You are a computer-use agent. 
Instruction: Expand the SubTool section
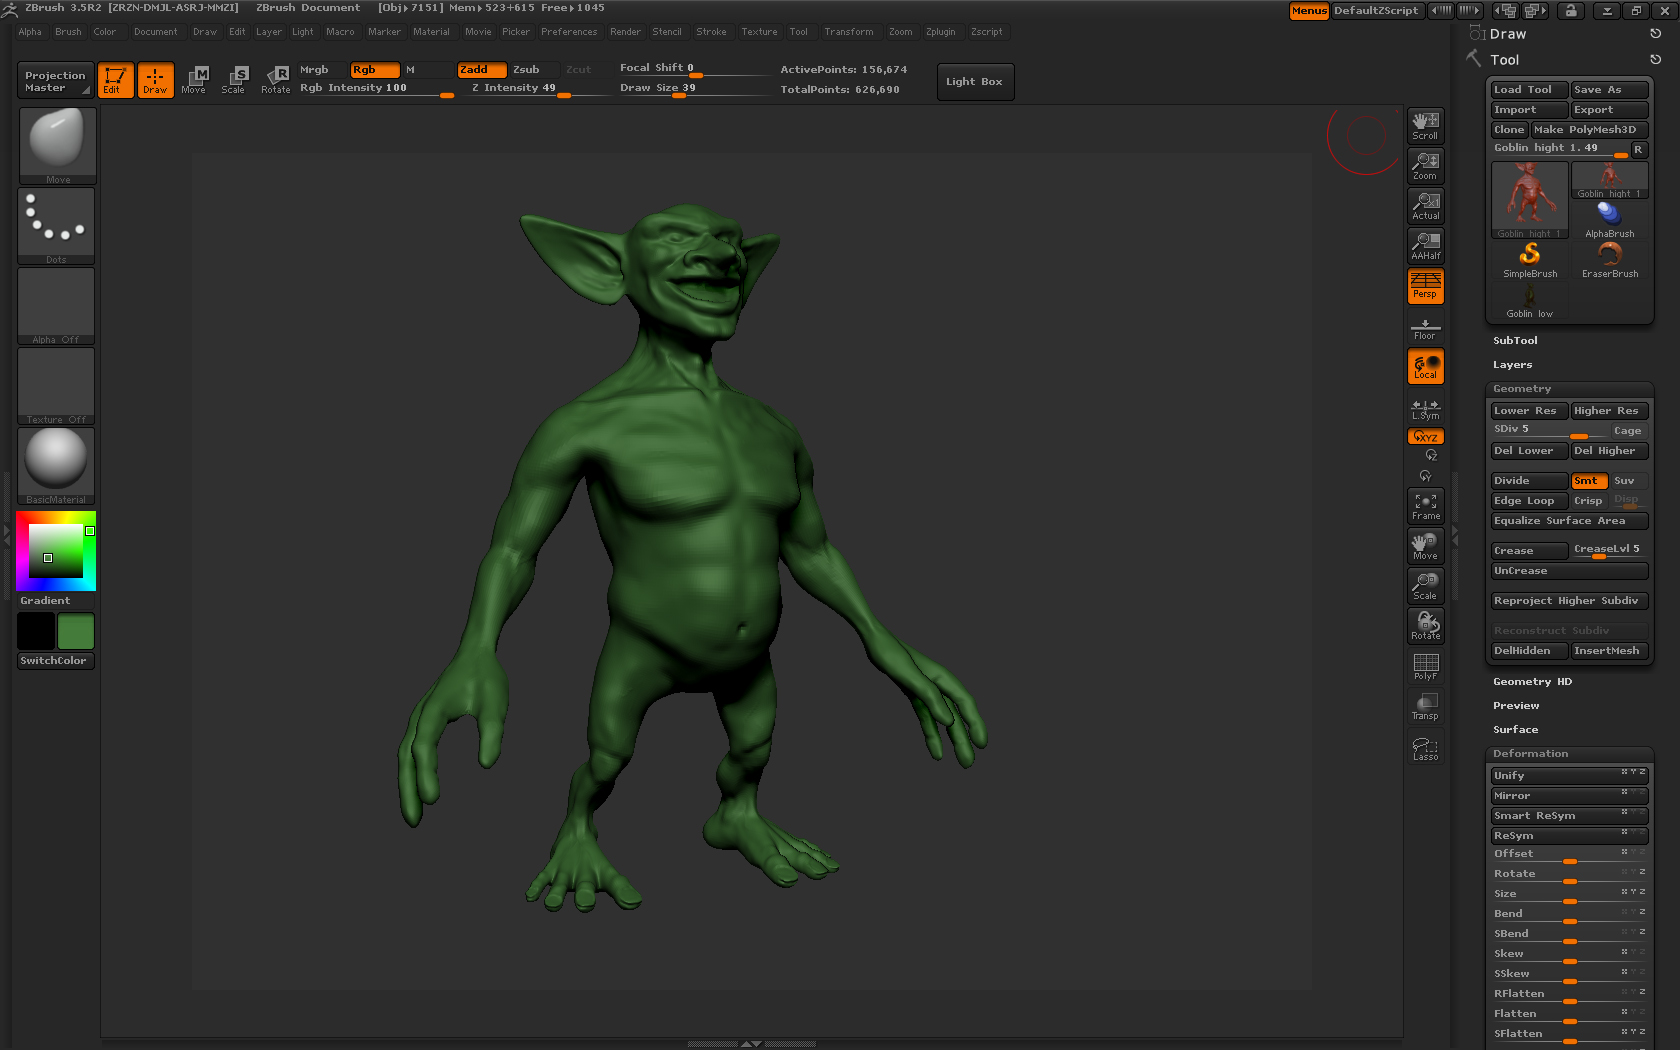[x=1515, y=341]
